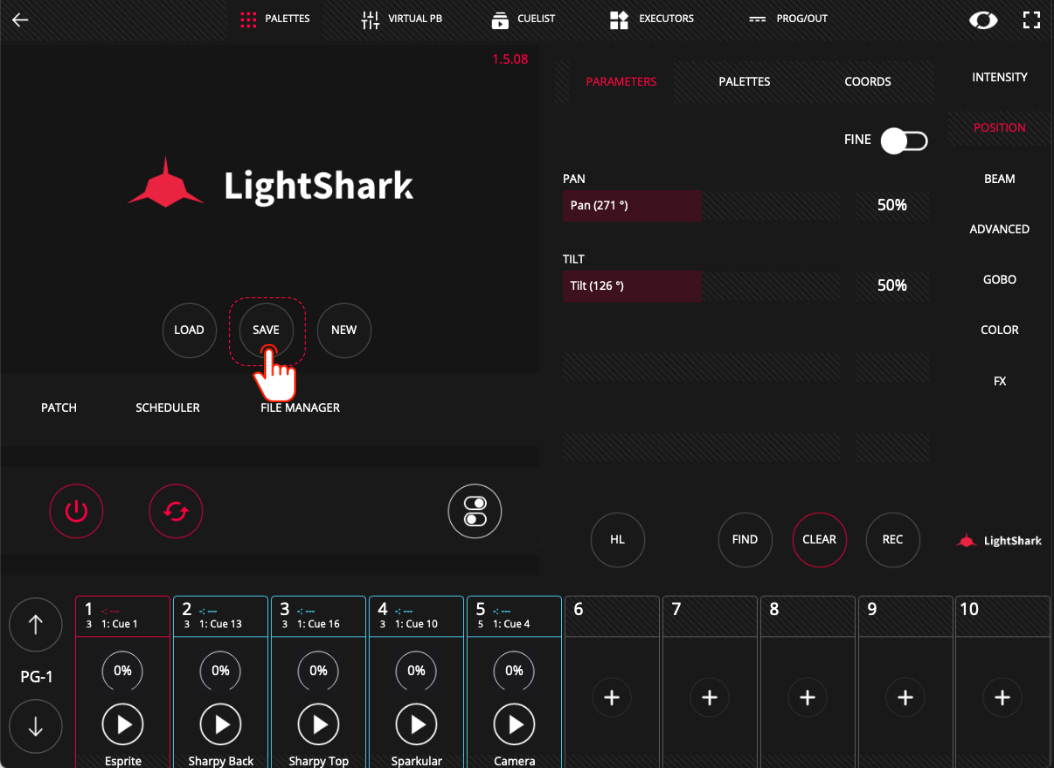Image resolution: width=1054 pixels, height=768 pixels.
Task: Play the Sharpy Top cuelist
Action: 319,724
